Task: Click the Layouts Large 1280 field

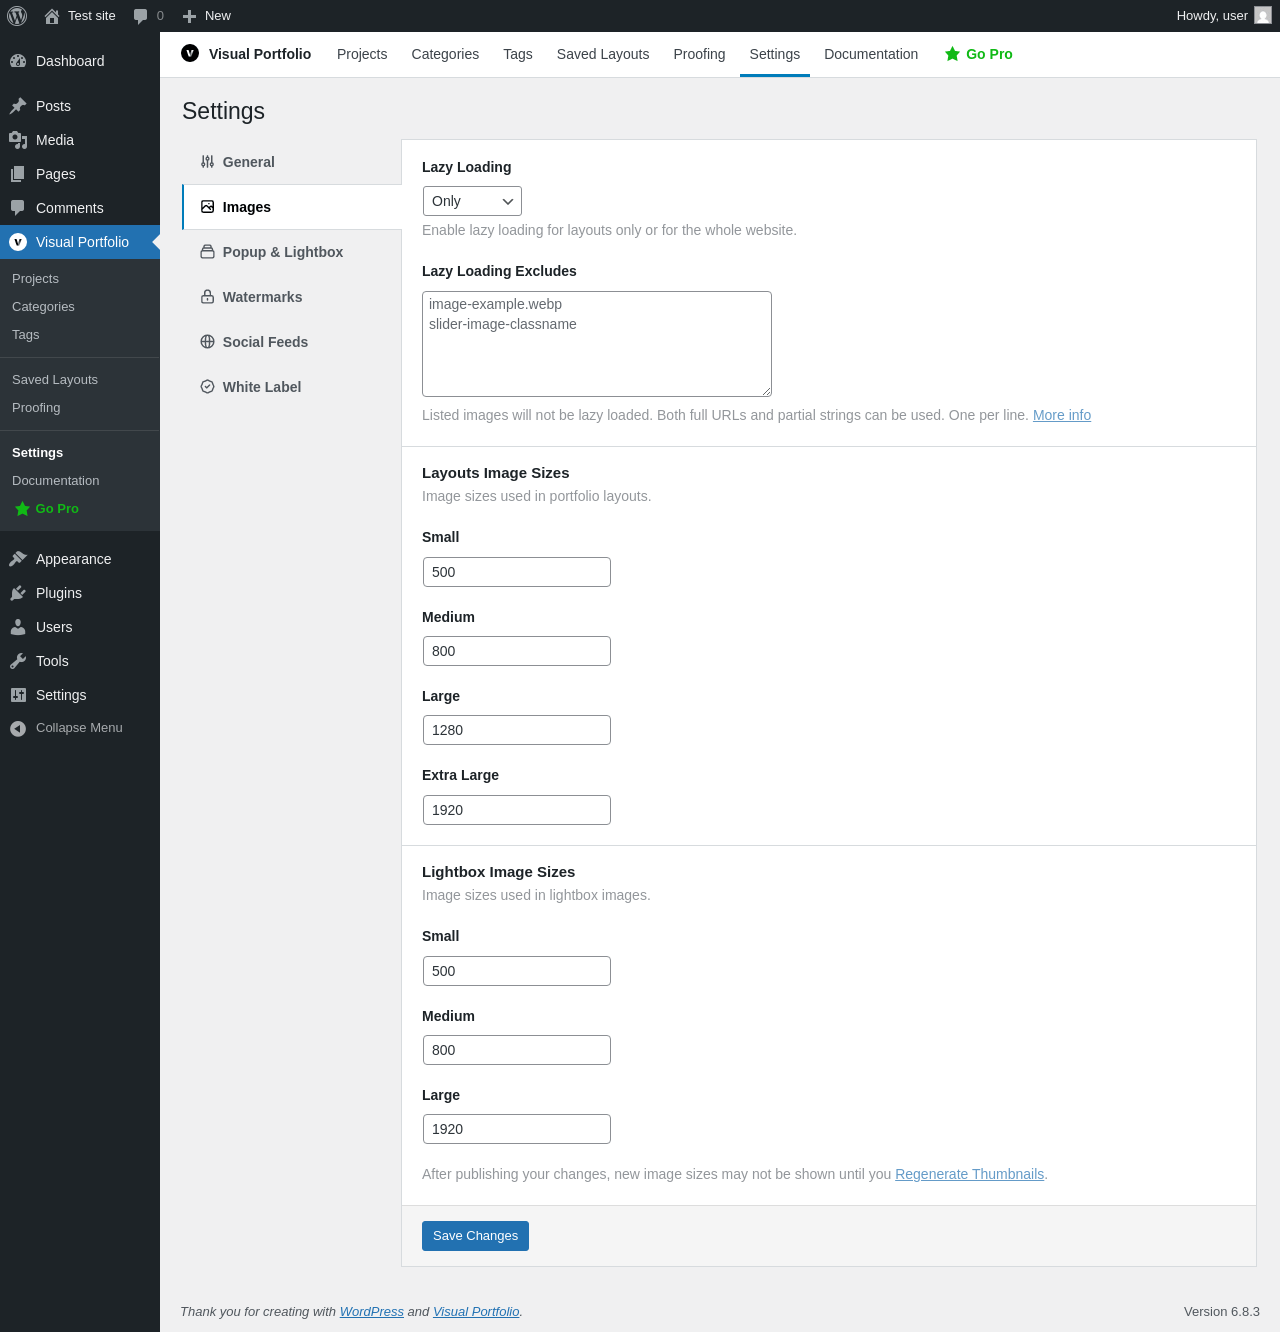Action: (x=517, y=730)
